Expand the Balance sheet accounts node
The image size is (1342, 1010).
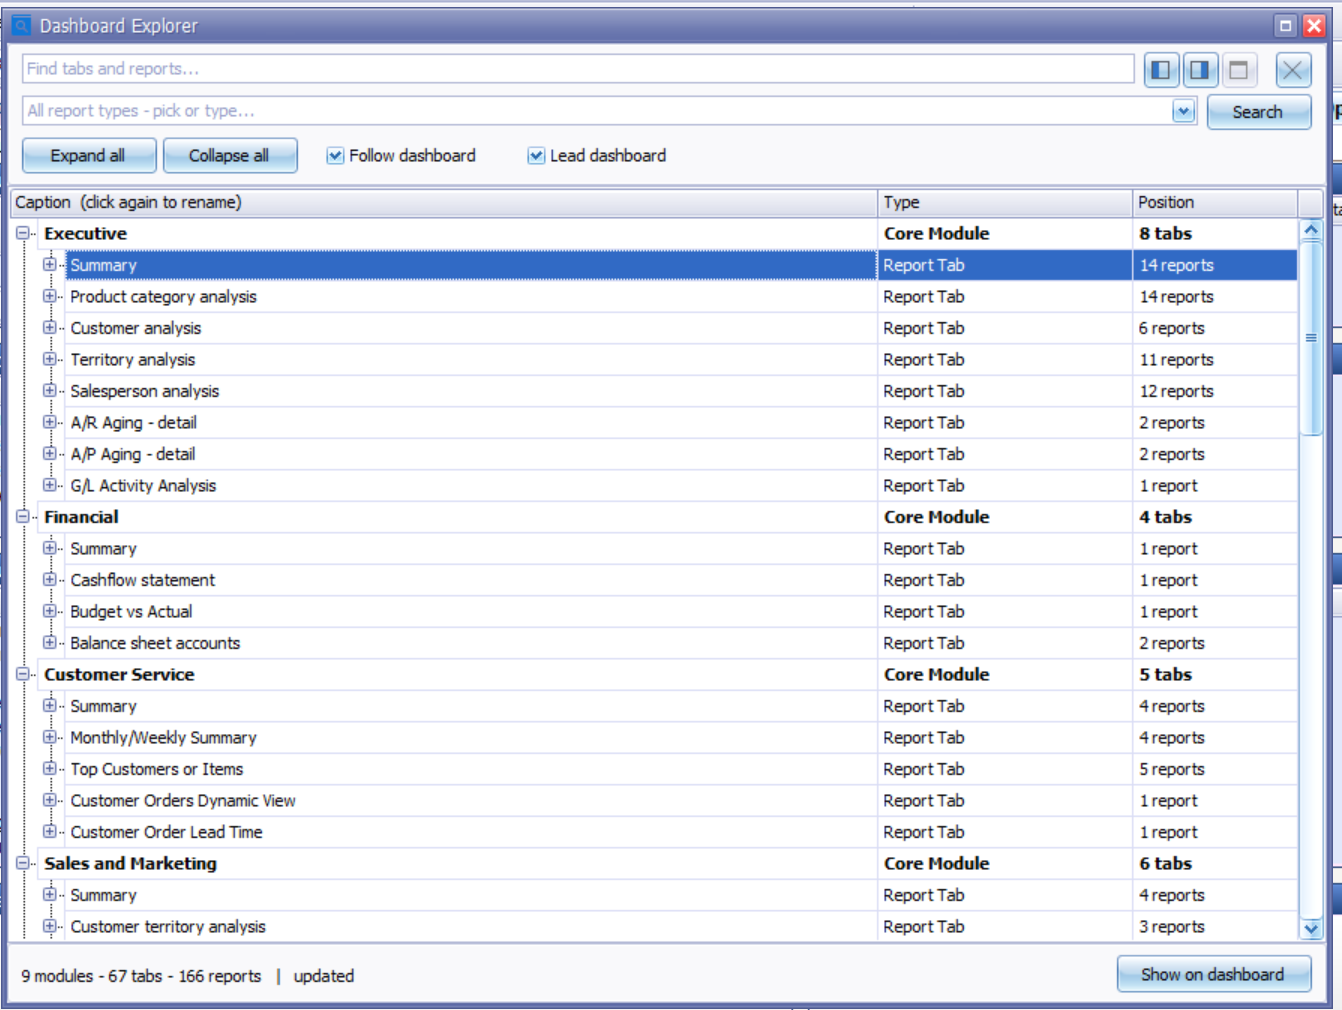(49, 643)
